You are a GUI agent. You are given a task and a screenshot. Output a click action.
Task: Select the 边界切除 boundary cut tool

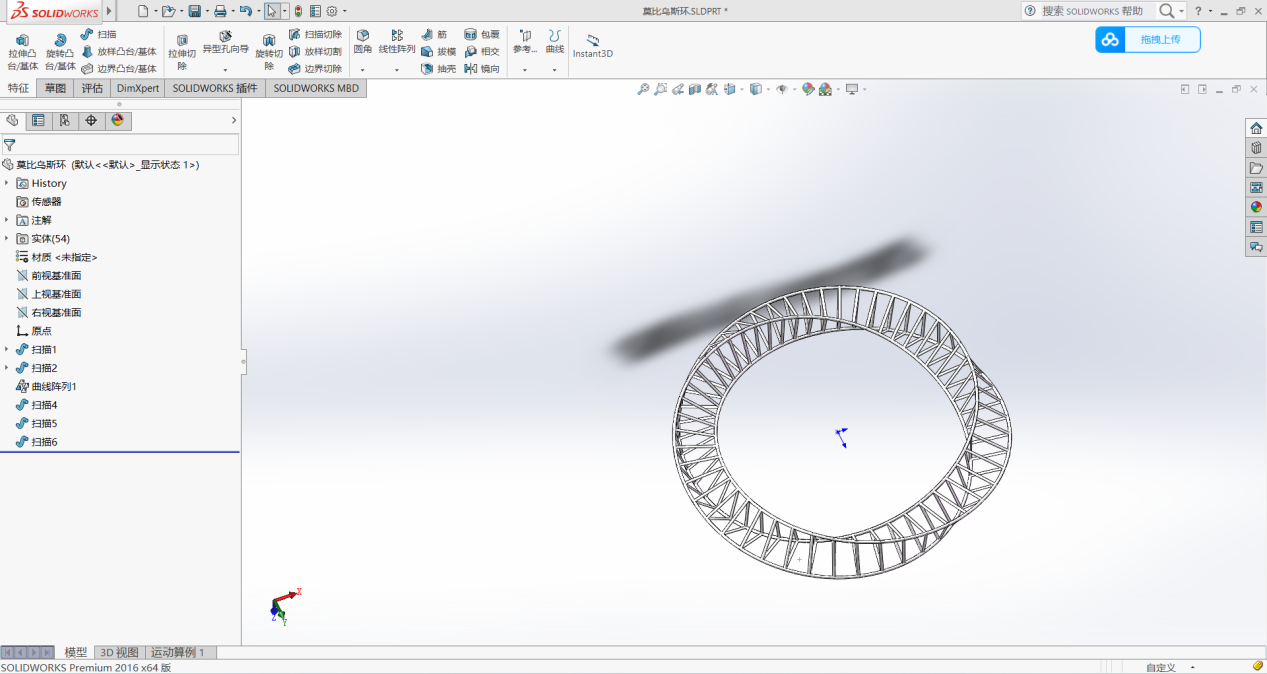(315, 69)
